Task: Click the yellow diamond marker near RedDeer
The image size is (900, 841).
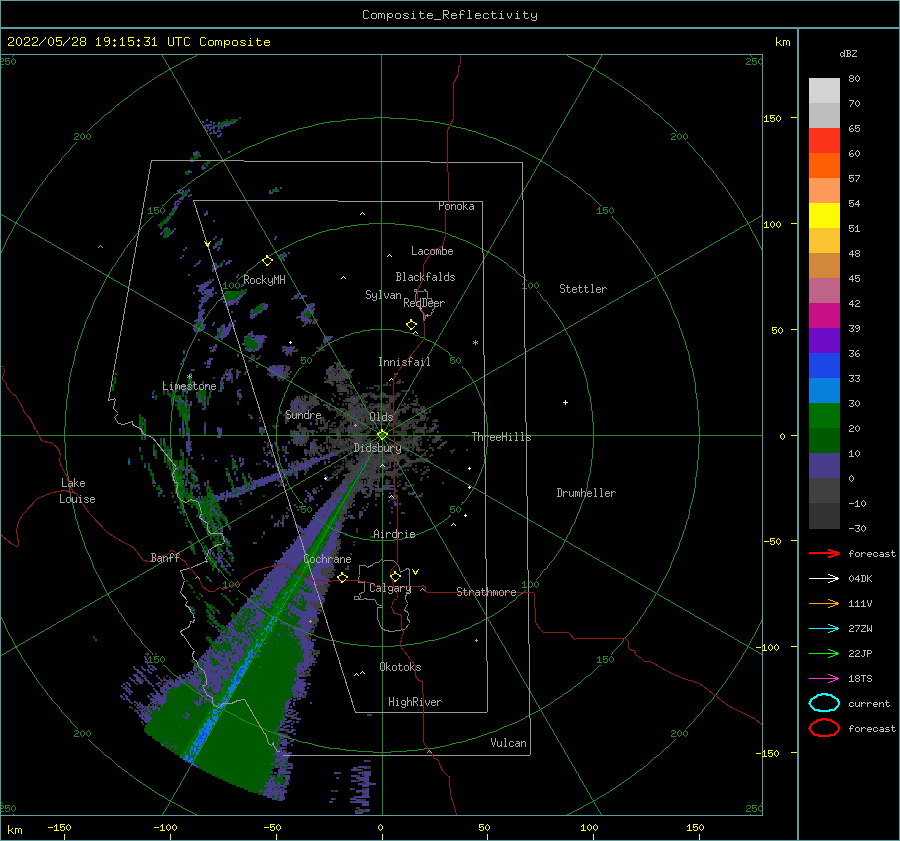Action: [x=412, y=325]
